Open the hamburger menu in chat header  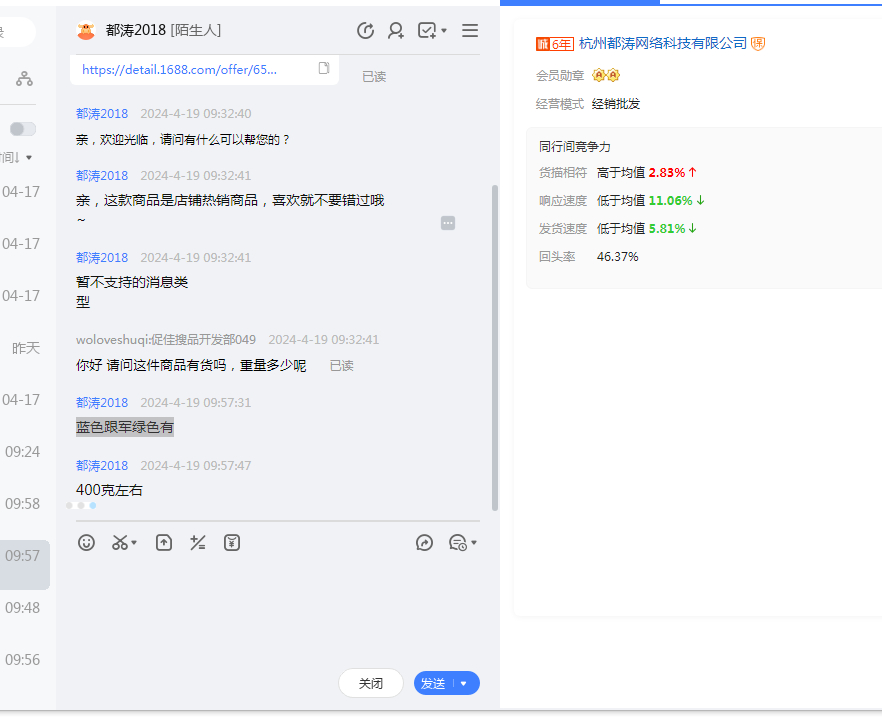coord(470,31)
